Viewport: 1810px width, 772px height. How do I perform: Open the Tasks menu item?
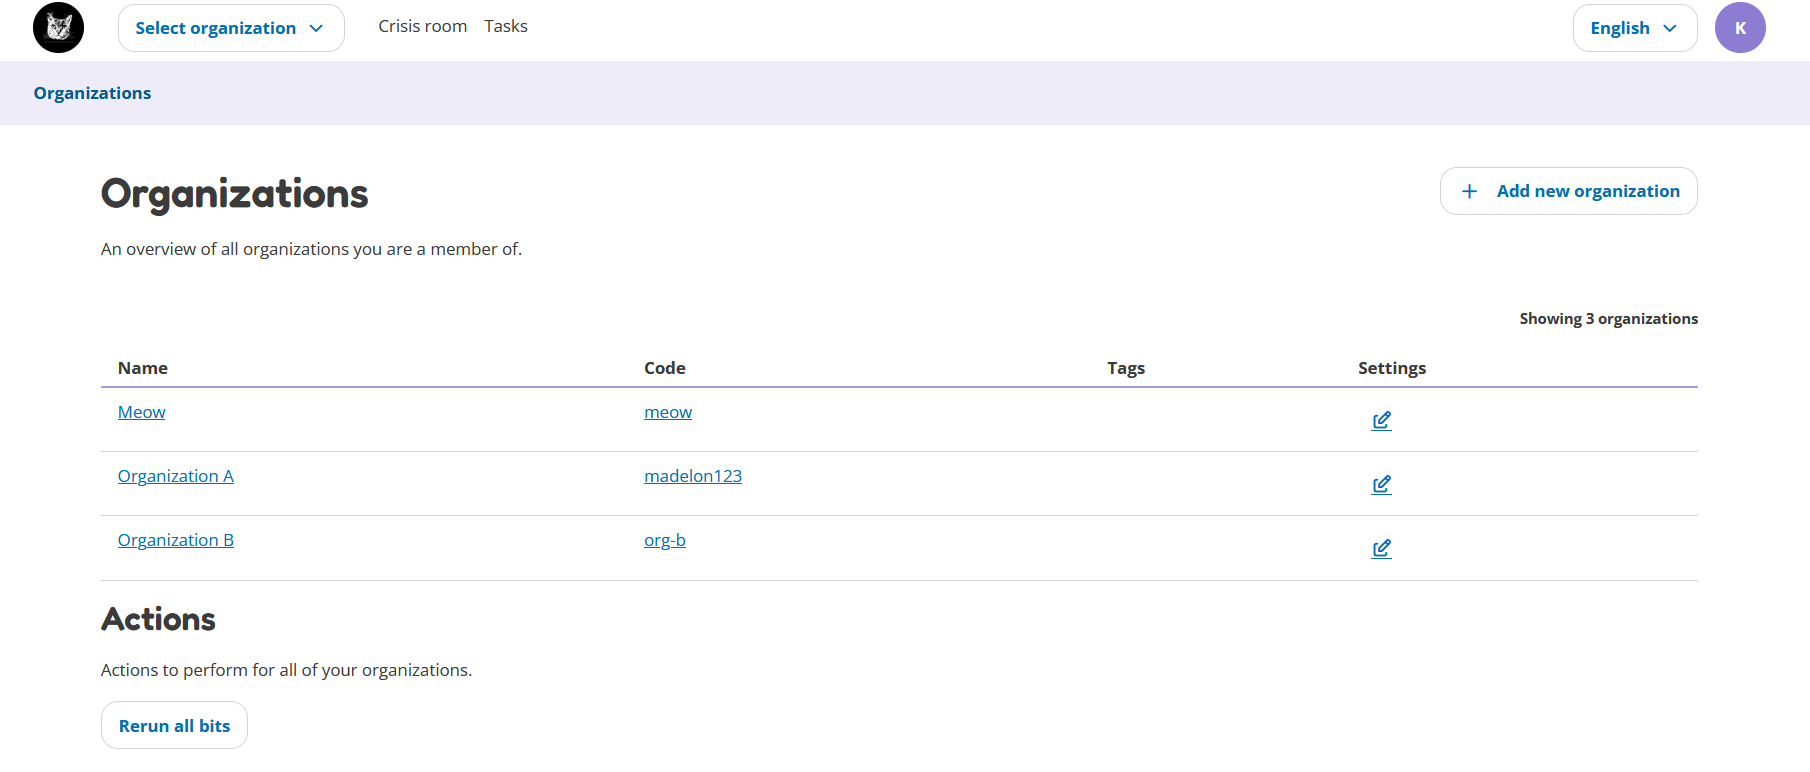506,26
